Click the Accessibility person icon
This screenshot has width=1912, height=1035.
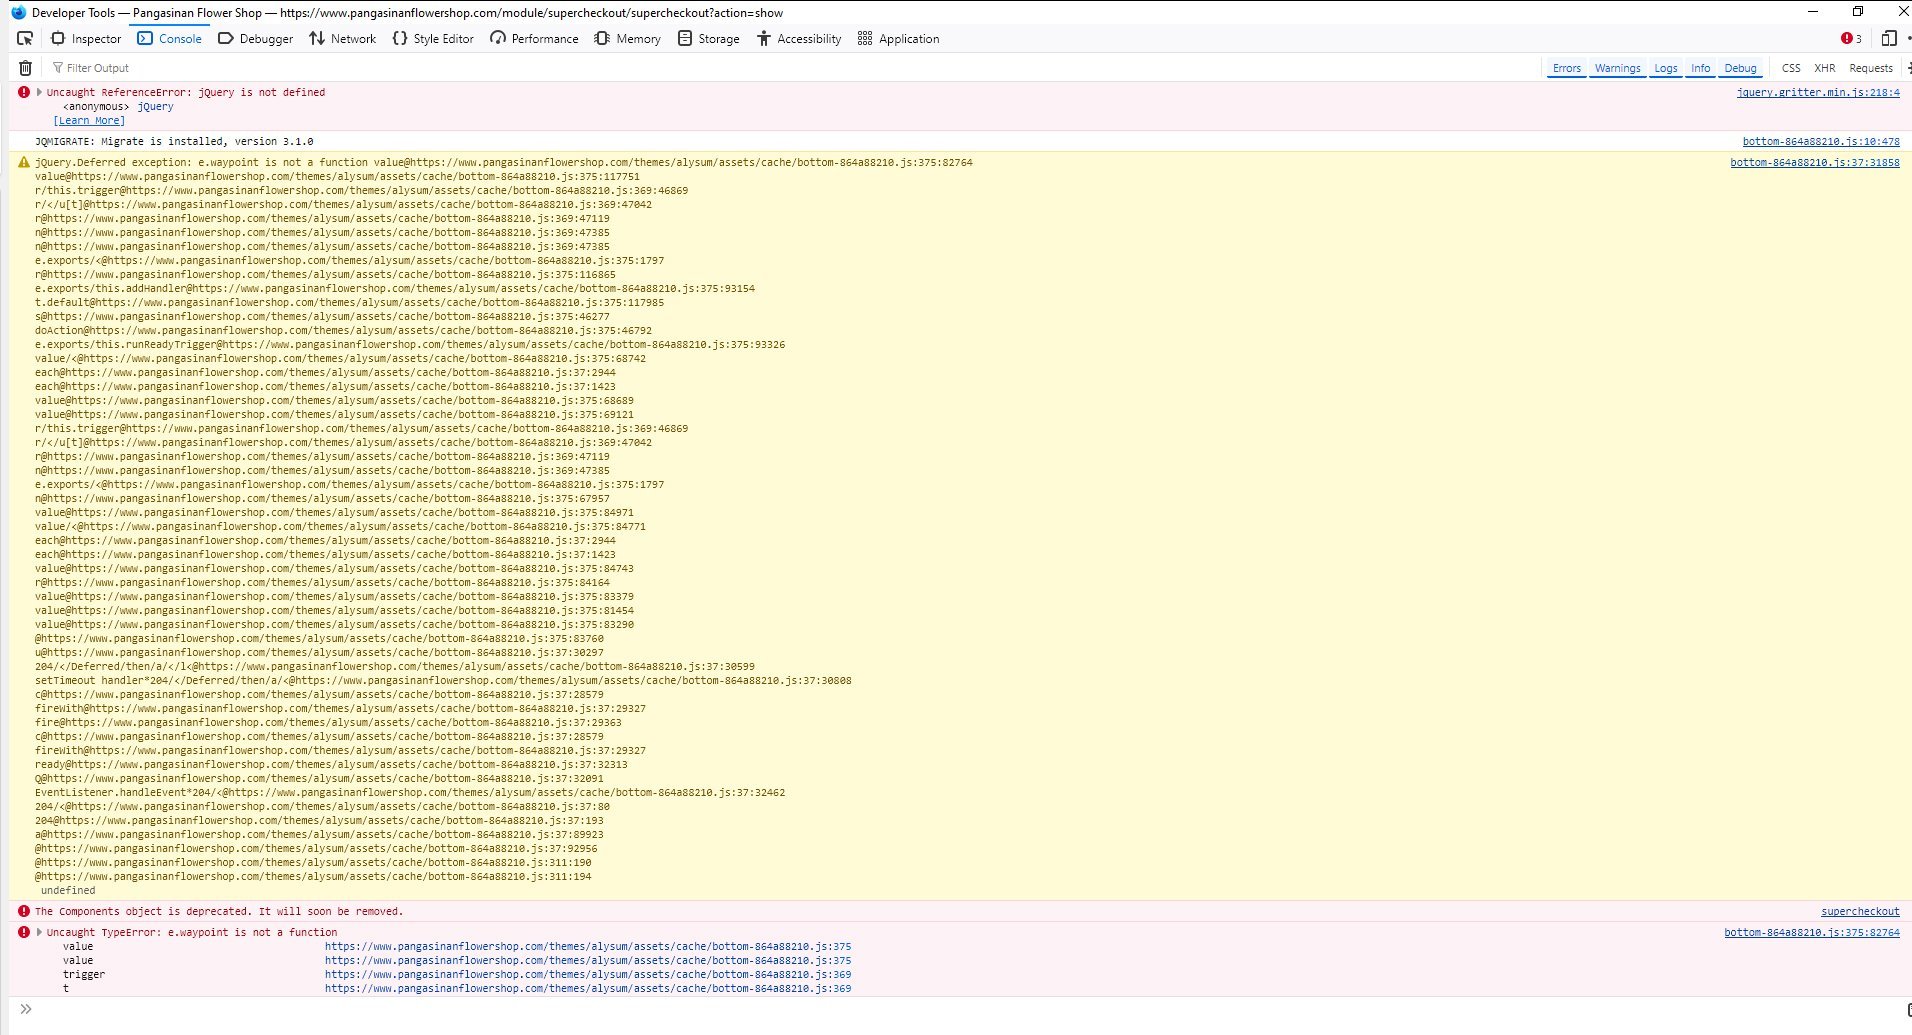click(764, 38)
